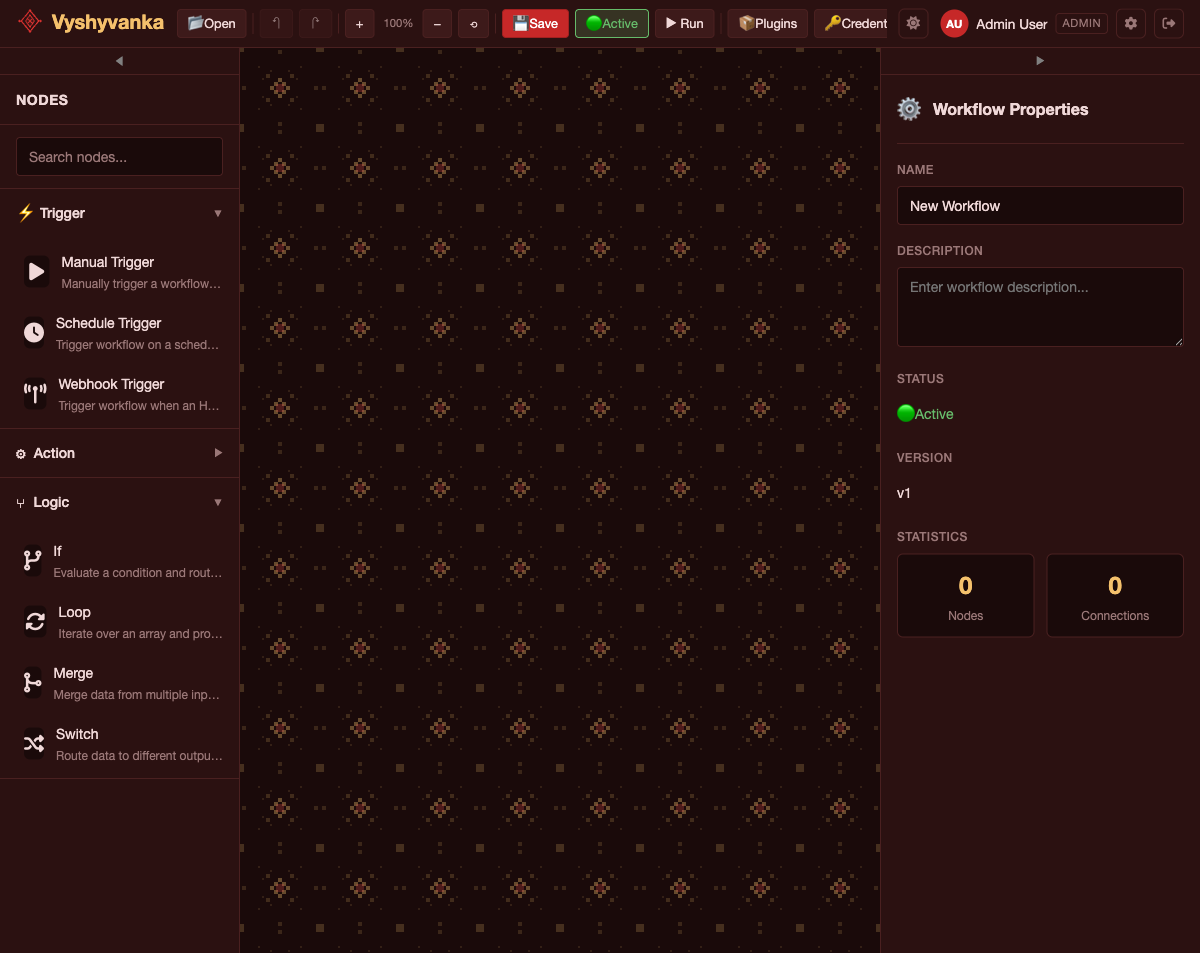
Task: Zoom out with the minus button
Action: click(437, 23)
